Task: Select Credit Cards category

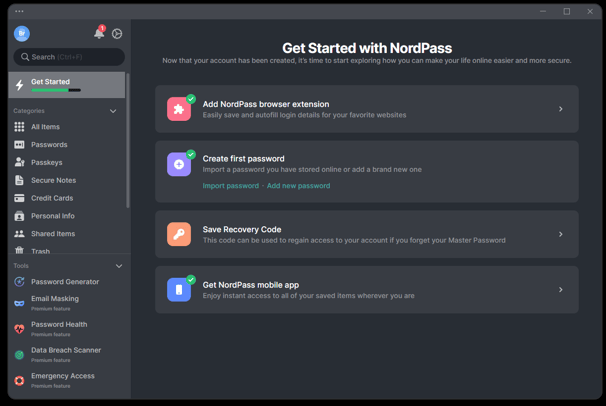Action: [x=52, y=198]
